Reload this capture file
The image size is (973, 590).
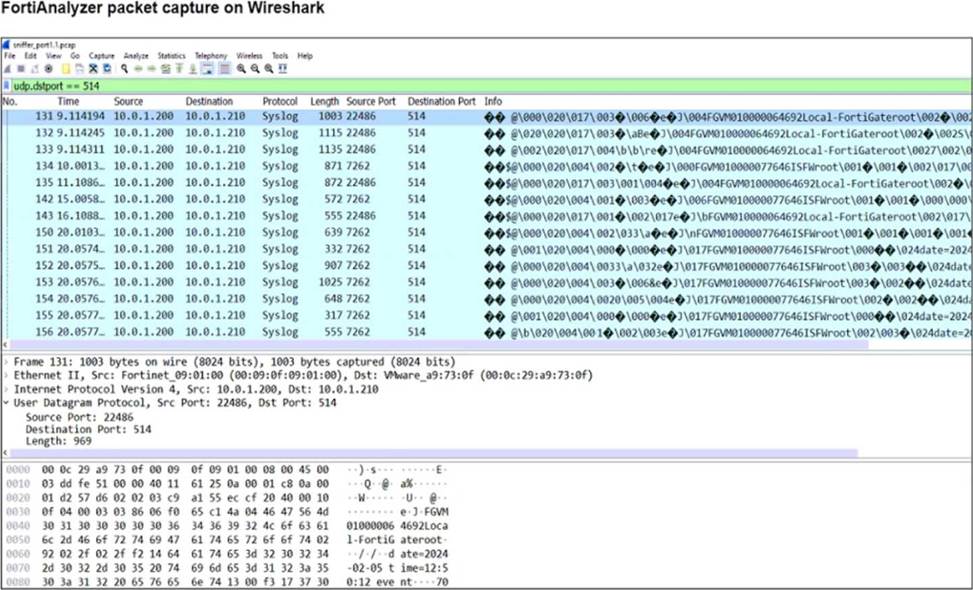point(107,69)
